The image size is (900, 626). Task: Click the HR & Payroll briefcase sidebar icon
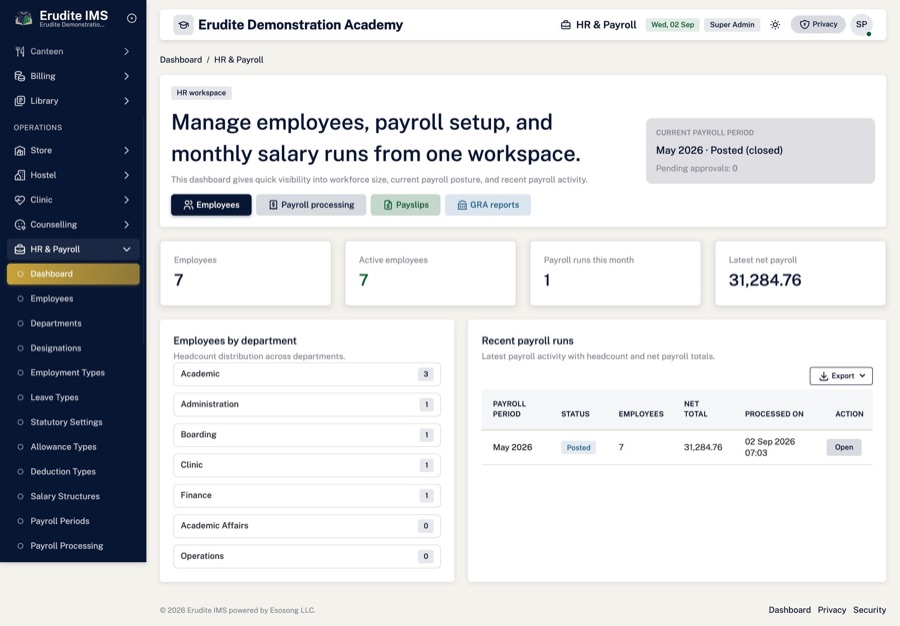(20, 249)
